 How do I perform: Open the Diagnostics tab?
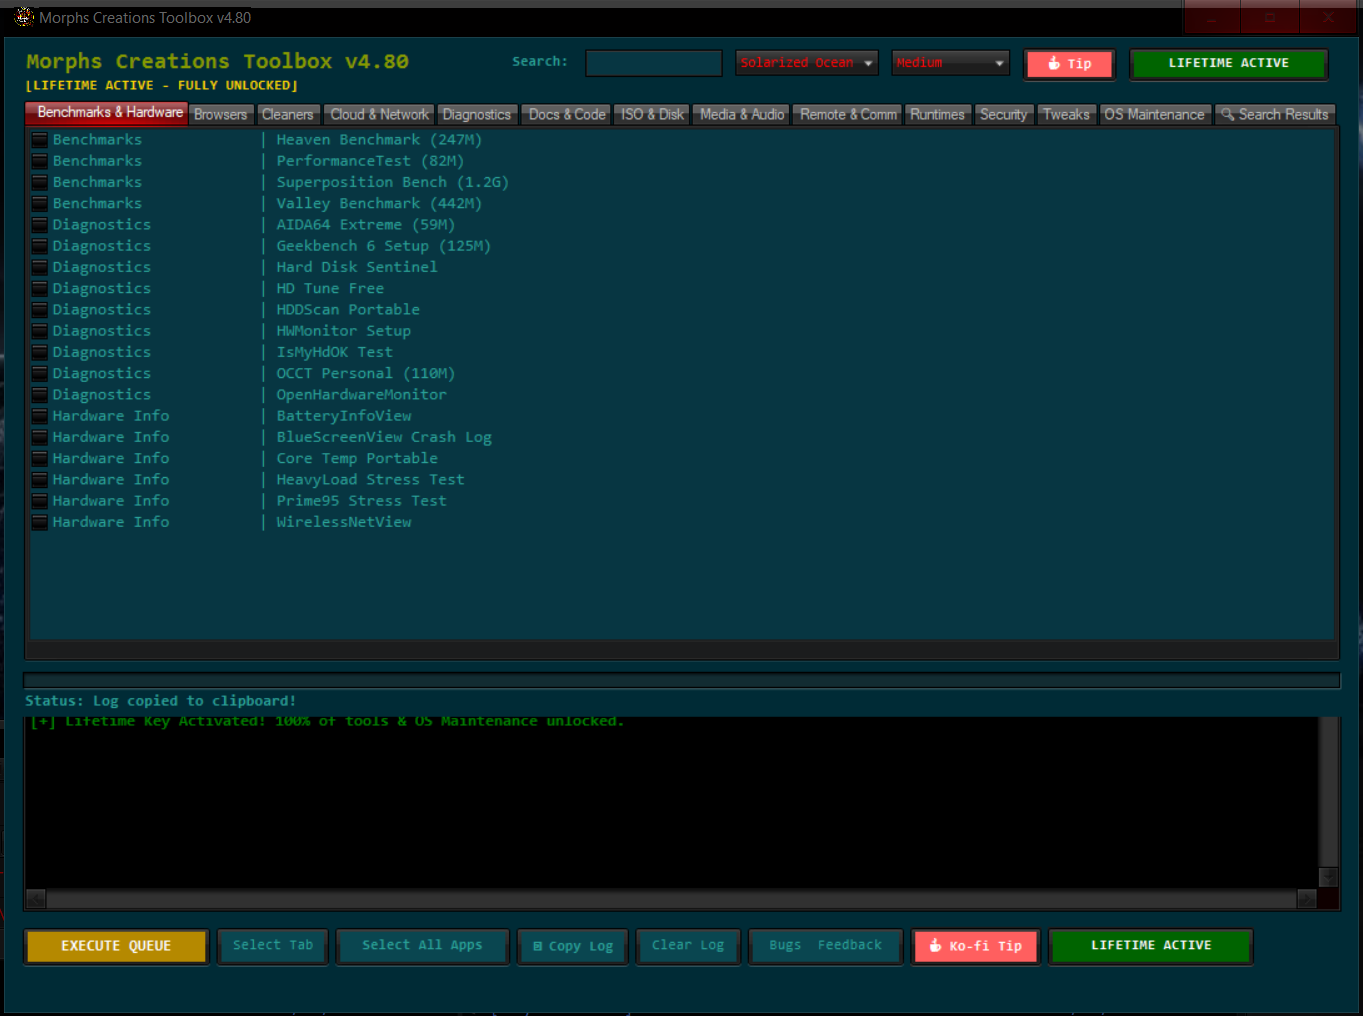(x=477, y=115)
